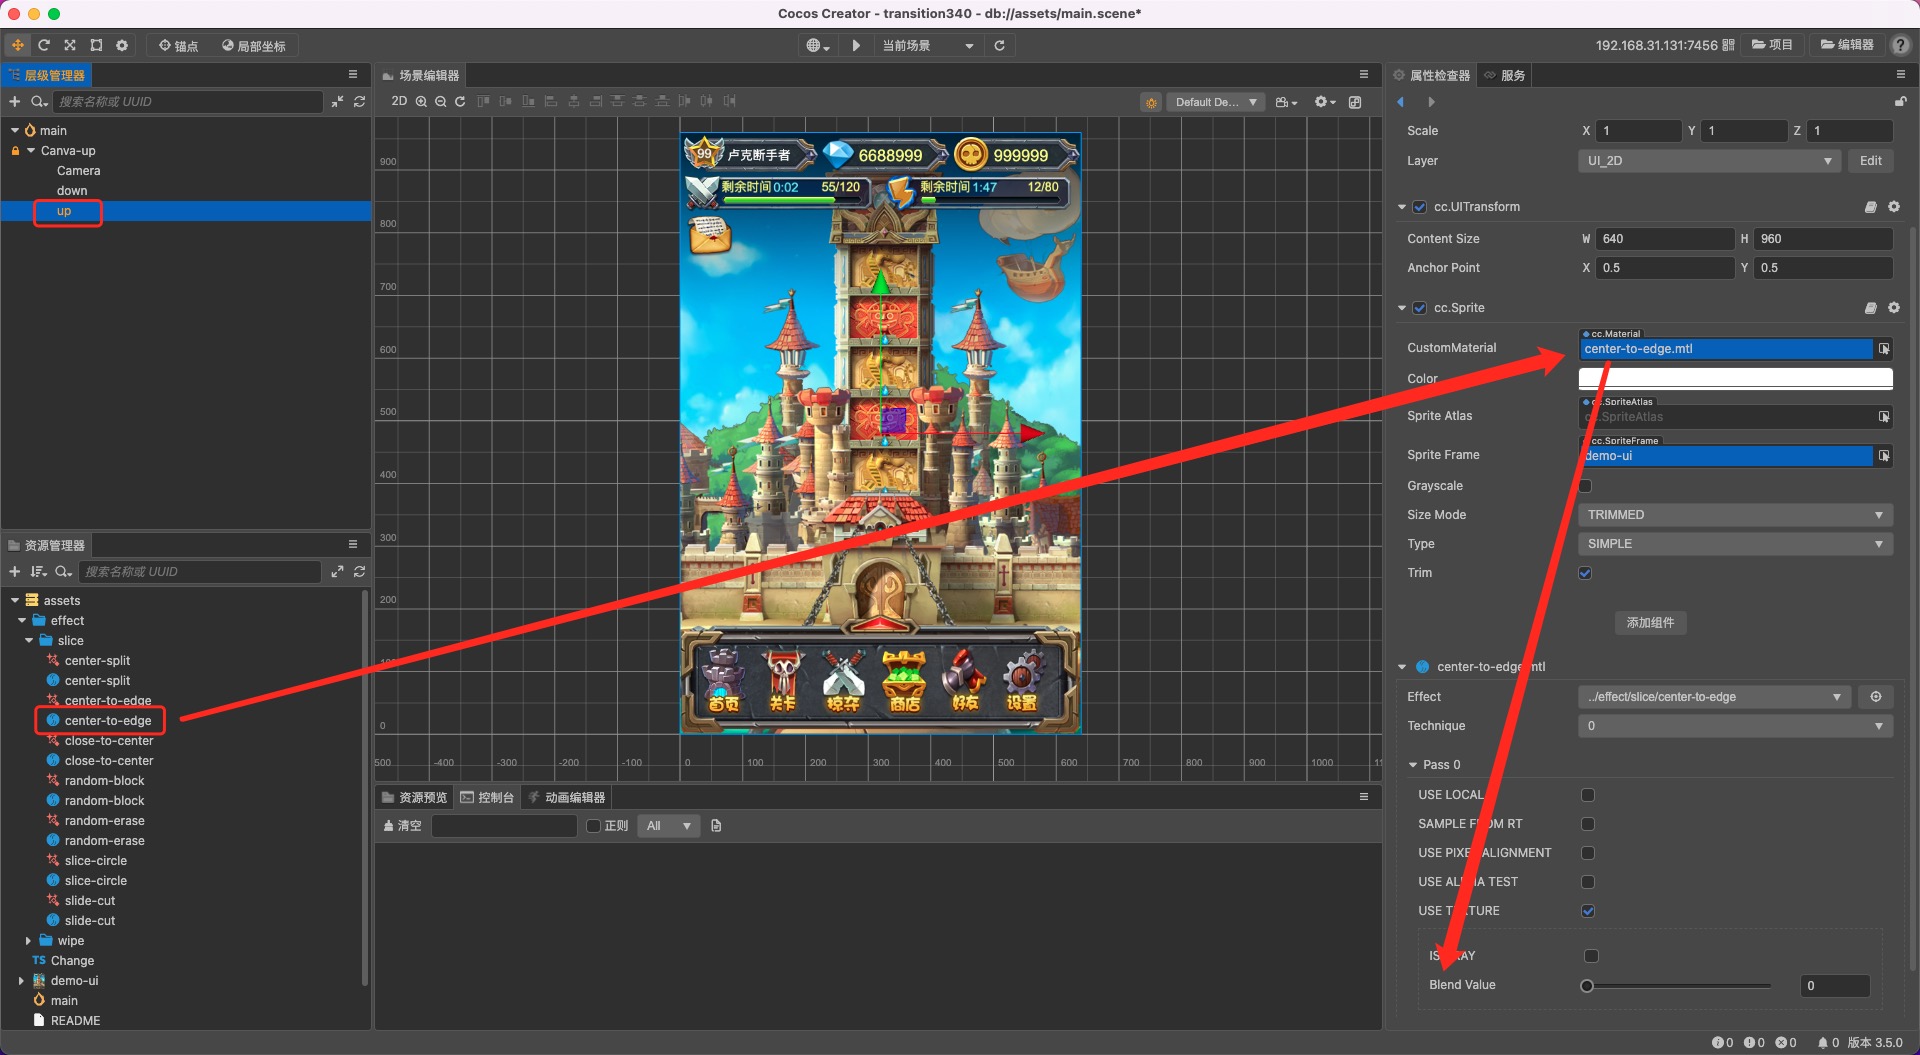Go back in inspector history

point(1400,102)
